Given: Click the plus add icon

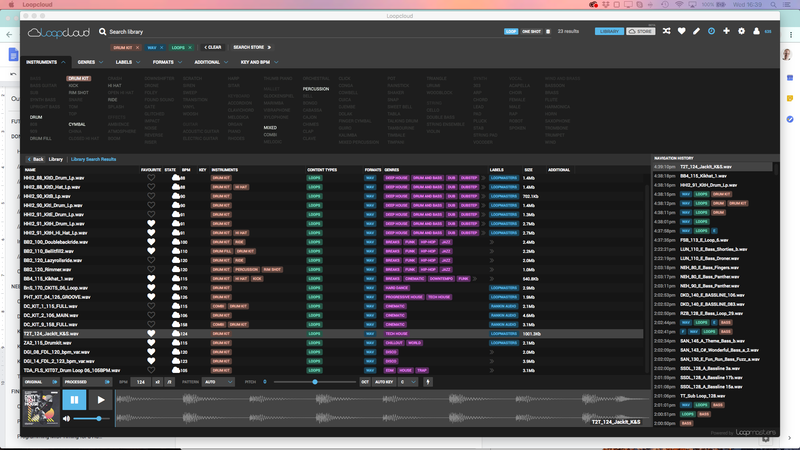Looking at the screenshot, I should [727, 31].
